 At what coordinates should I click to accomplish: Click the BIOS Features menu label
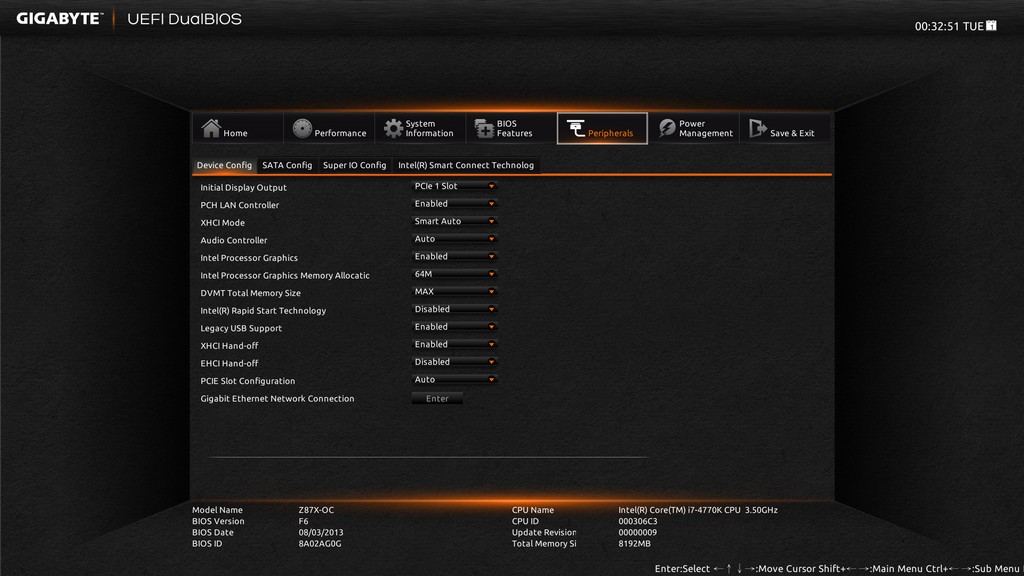pos(514,129)
